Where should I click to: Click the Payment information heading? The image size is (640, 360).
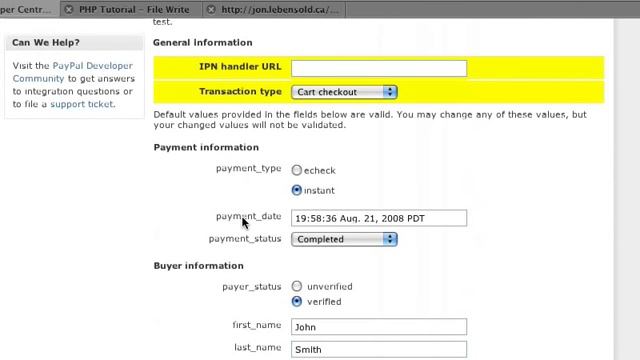206,147
